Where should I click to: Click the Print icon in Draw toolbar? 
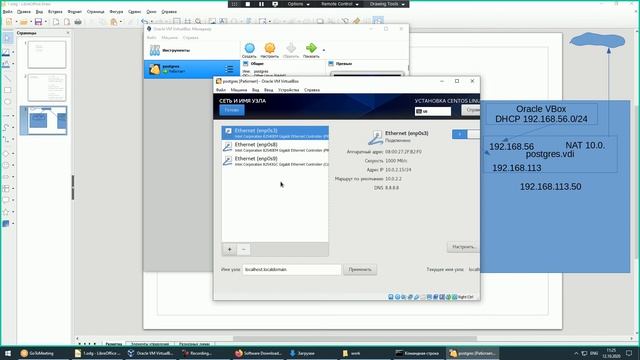(78, 22)
